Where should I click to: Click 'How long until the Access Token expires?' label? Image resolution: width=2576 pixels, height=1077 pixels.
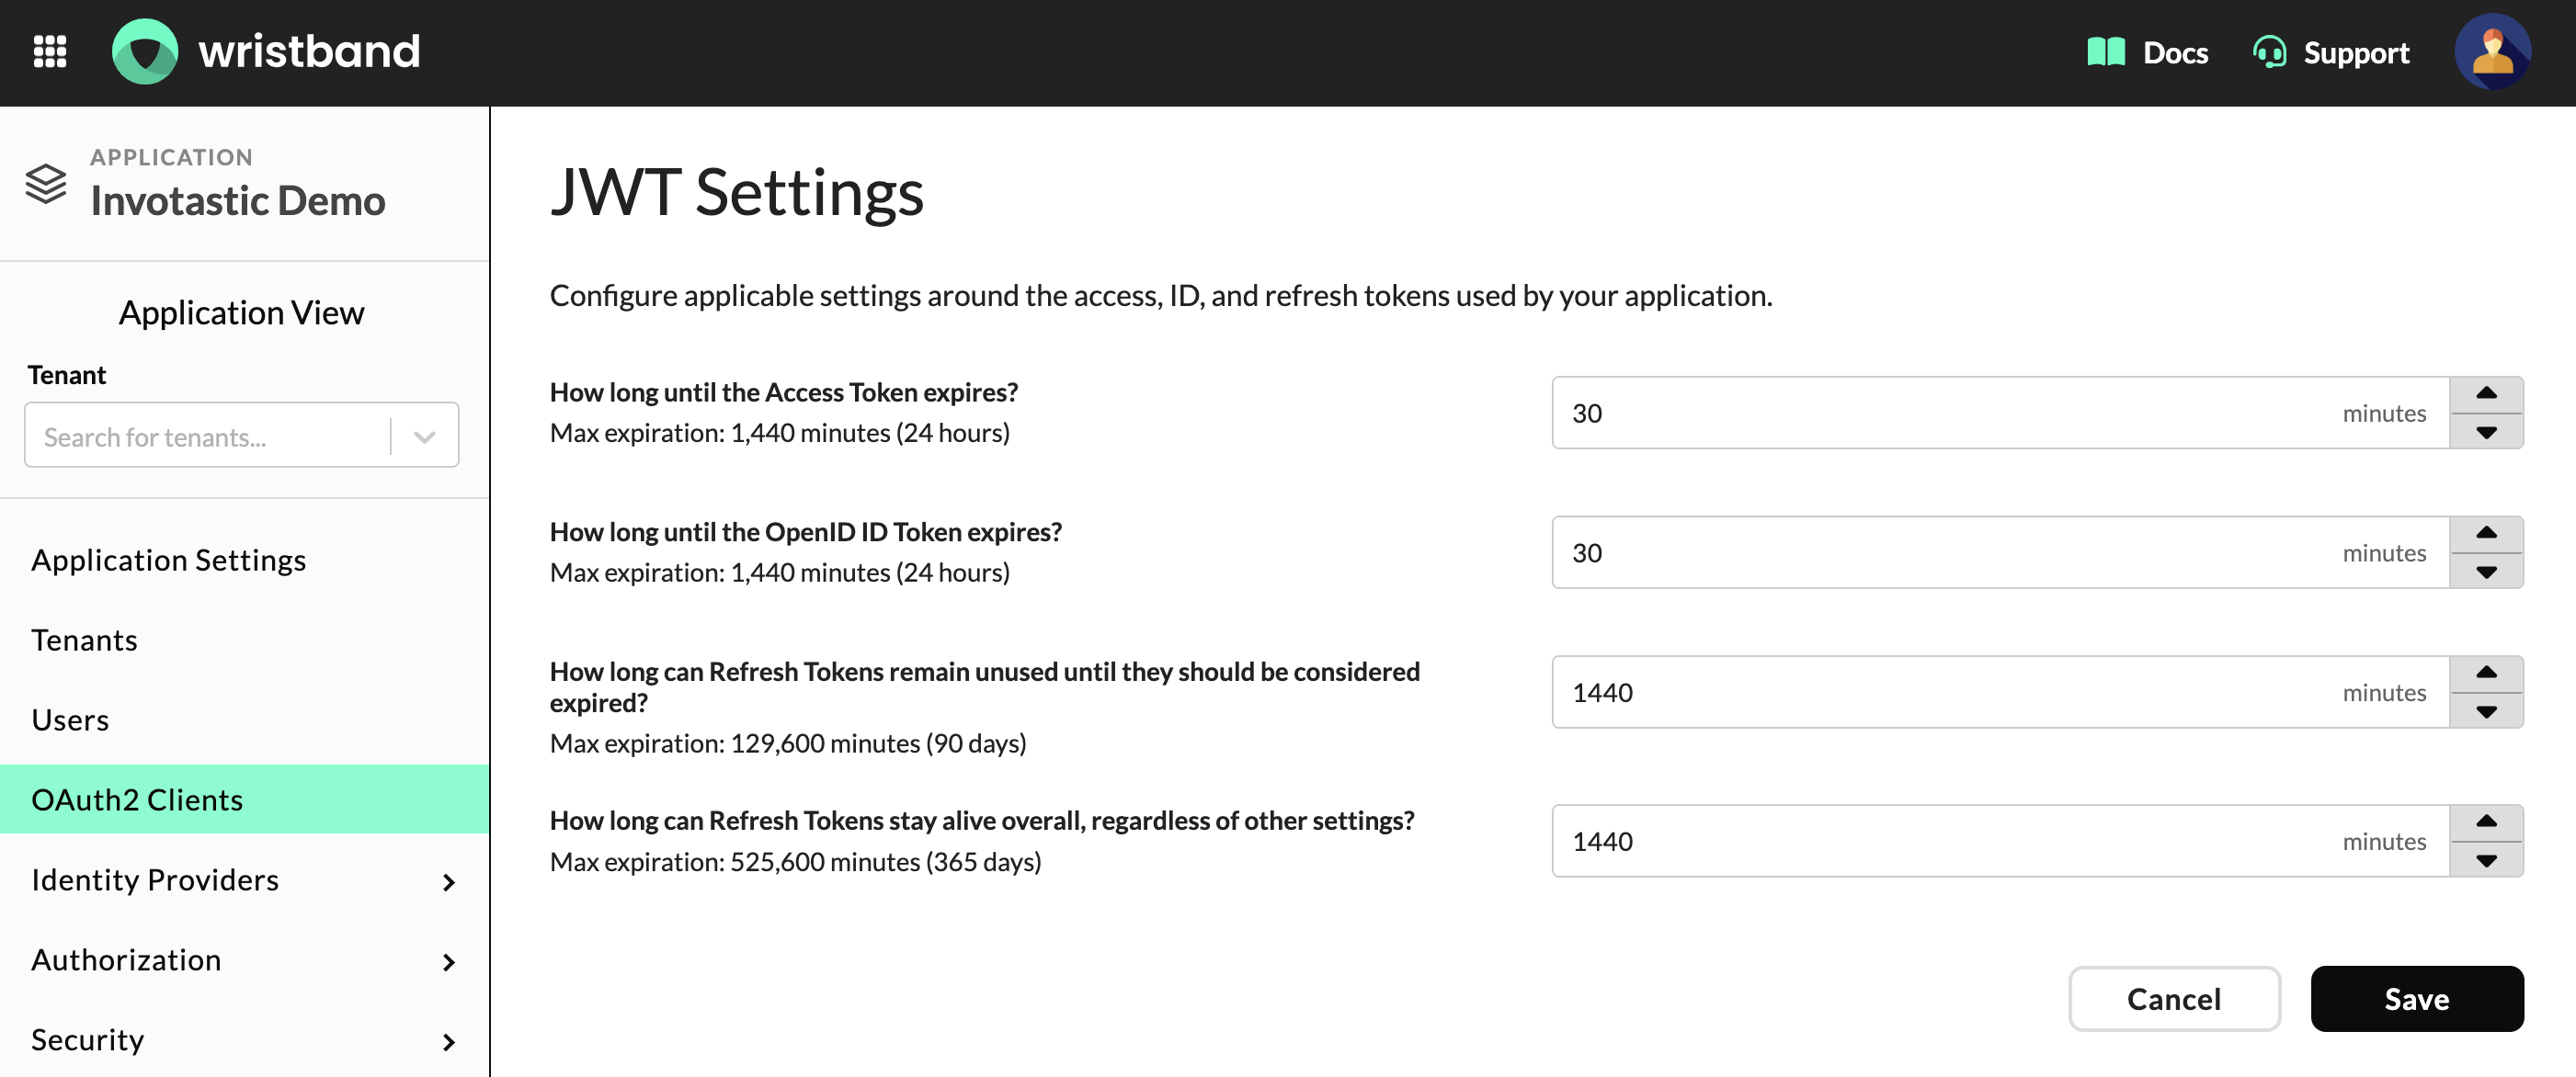pos(784,392)
